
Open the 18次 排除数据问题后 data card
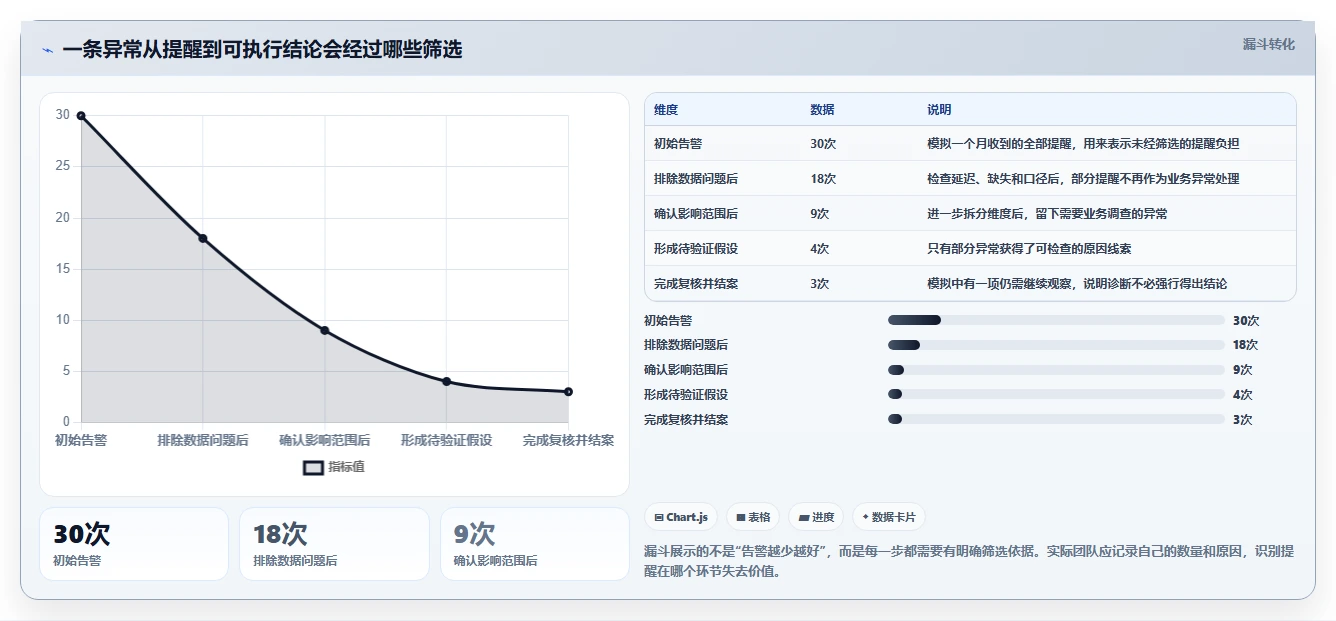(334, 544)
